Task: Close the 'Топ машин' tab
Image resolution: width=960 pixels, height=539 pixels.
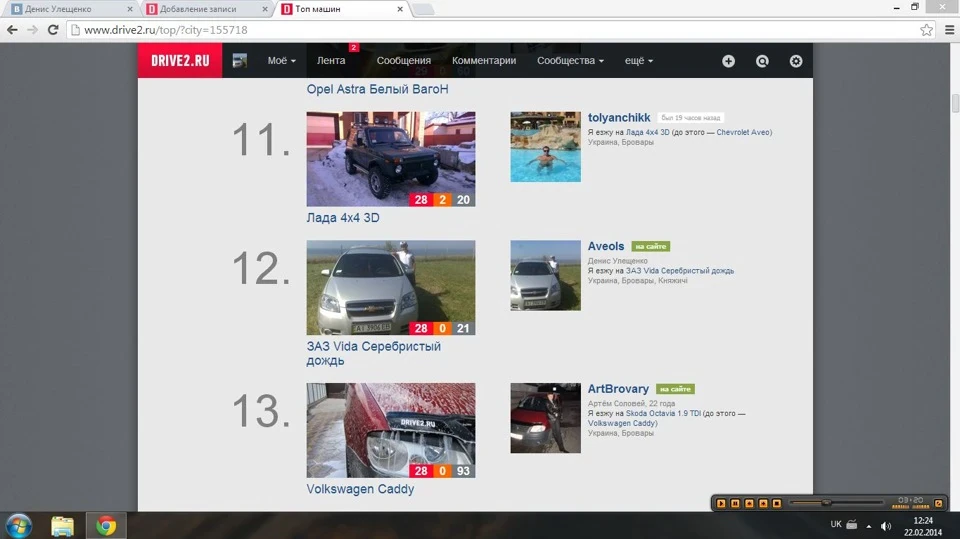Action: click(x=400, y=9)
